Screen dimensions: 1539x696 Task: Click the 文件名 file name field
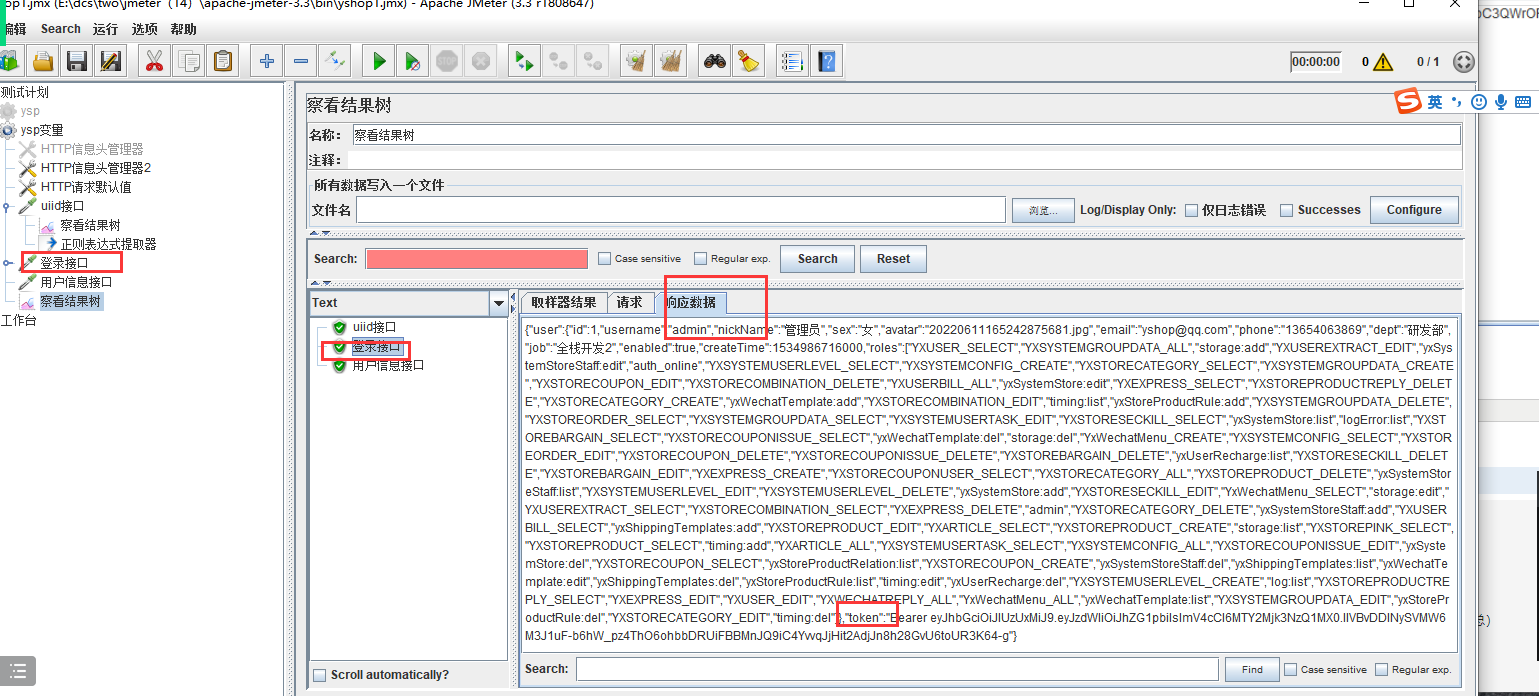680,210
